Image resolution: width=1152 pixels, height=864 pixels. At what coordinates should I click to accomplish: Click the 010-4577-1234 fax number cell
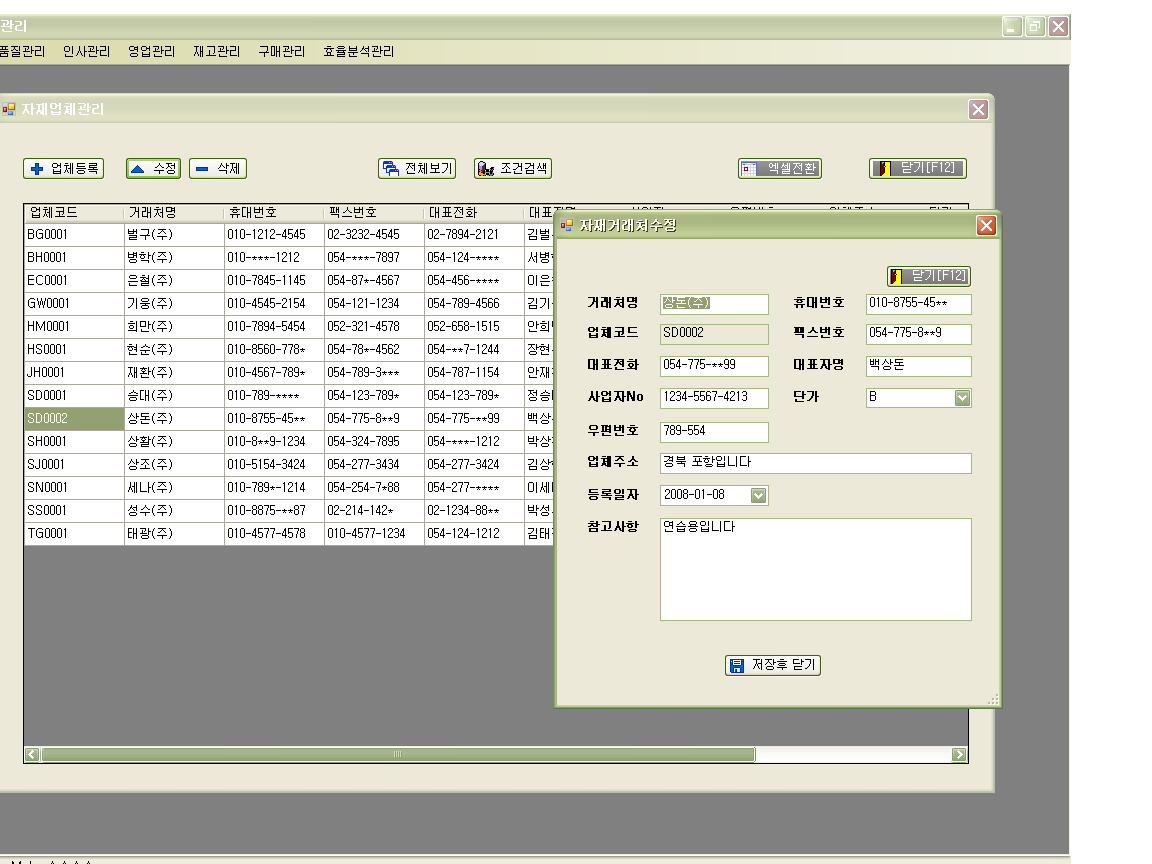(x=374, y=533)
